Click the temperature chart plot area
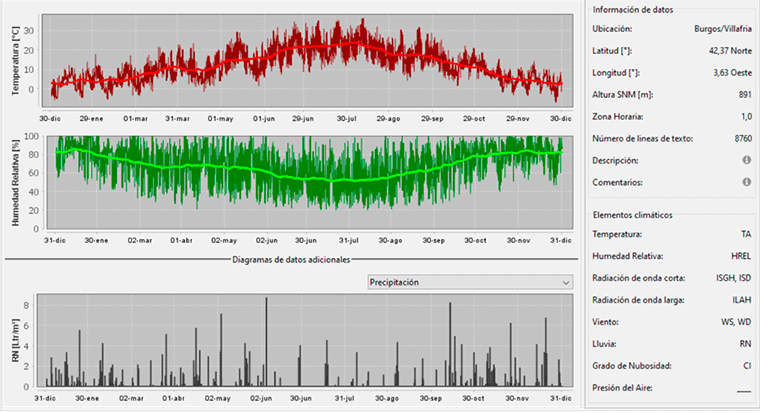This screenshot has width=760, height=413. [305, 60]
